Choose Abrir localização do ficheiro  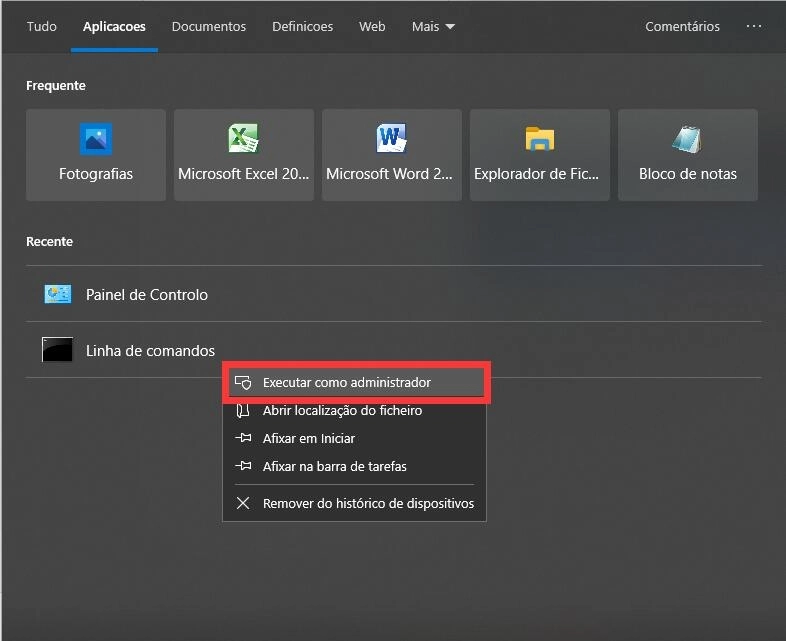pyautogui.click(x=342, y=411)
